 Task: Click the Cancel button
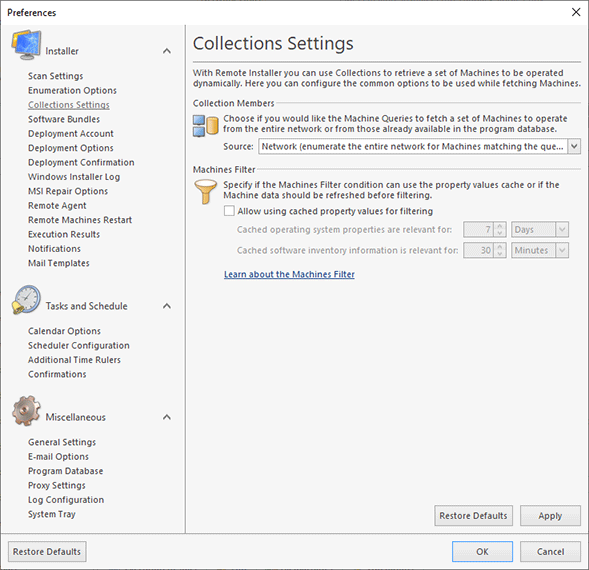pos(550,551)
